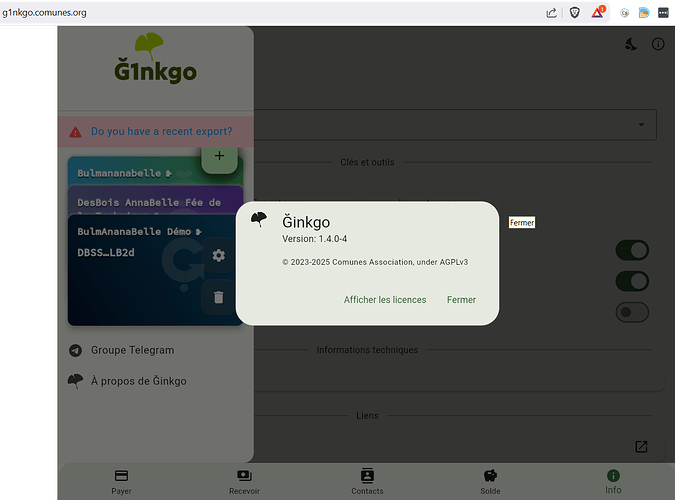Enable the third greyed-out toggle switch
The width and height of the screenshot is (675, 500).
pos(632,312)
